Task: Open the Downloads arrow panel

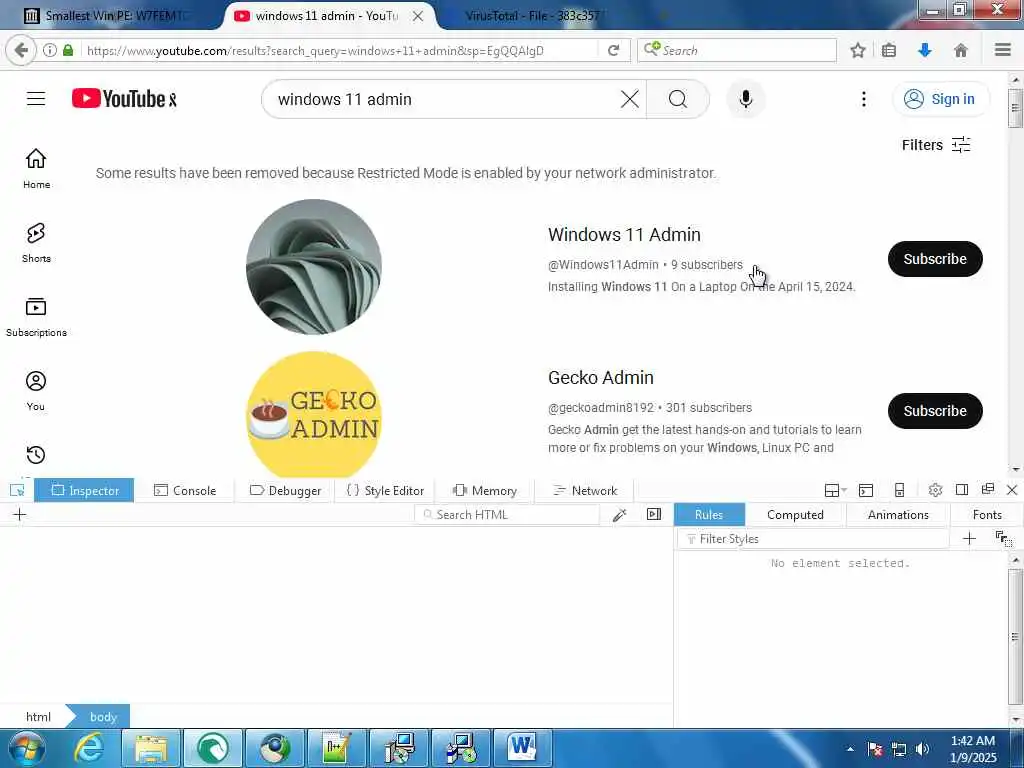Action: pyautogui.click(x=924, y=50)
